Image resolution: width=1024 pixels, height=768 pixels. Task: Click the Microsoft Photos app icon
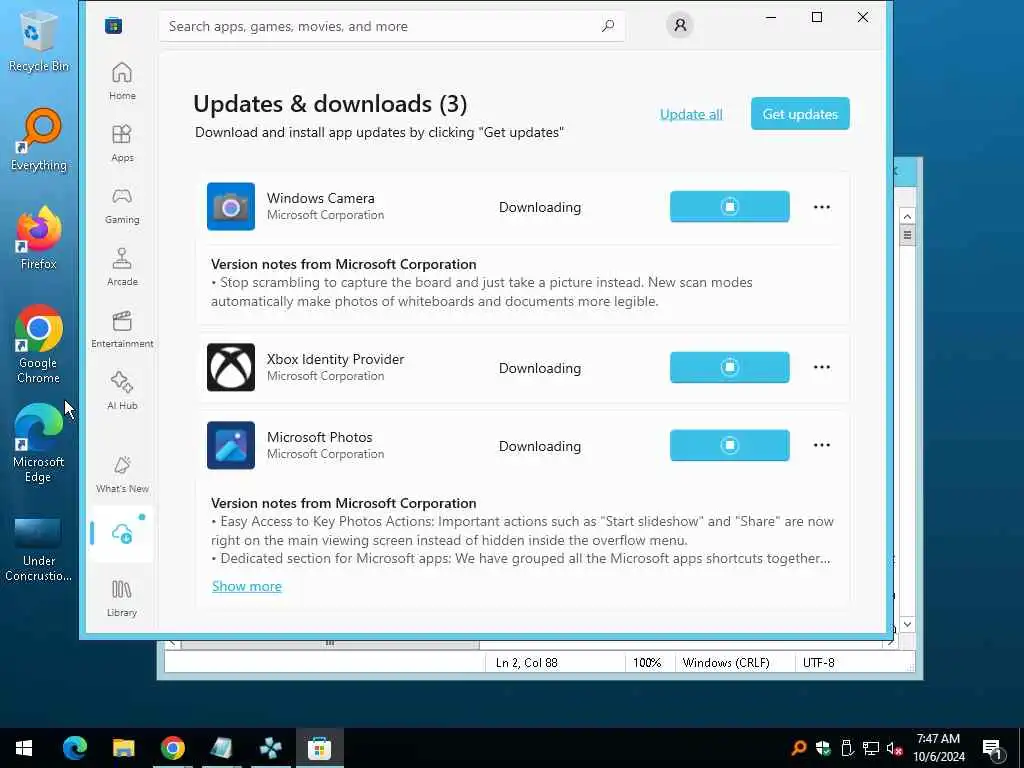231,445
